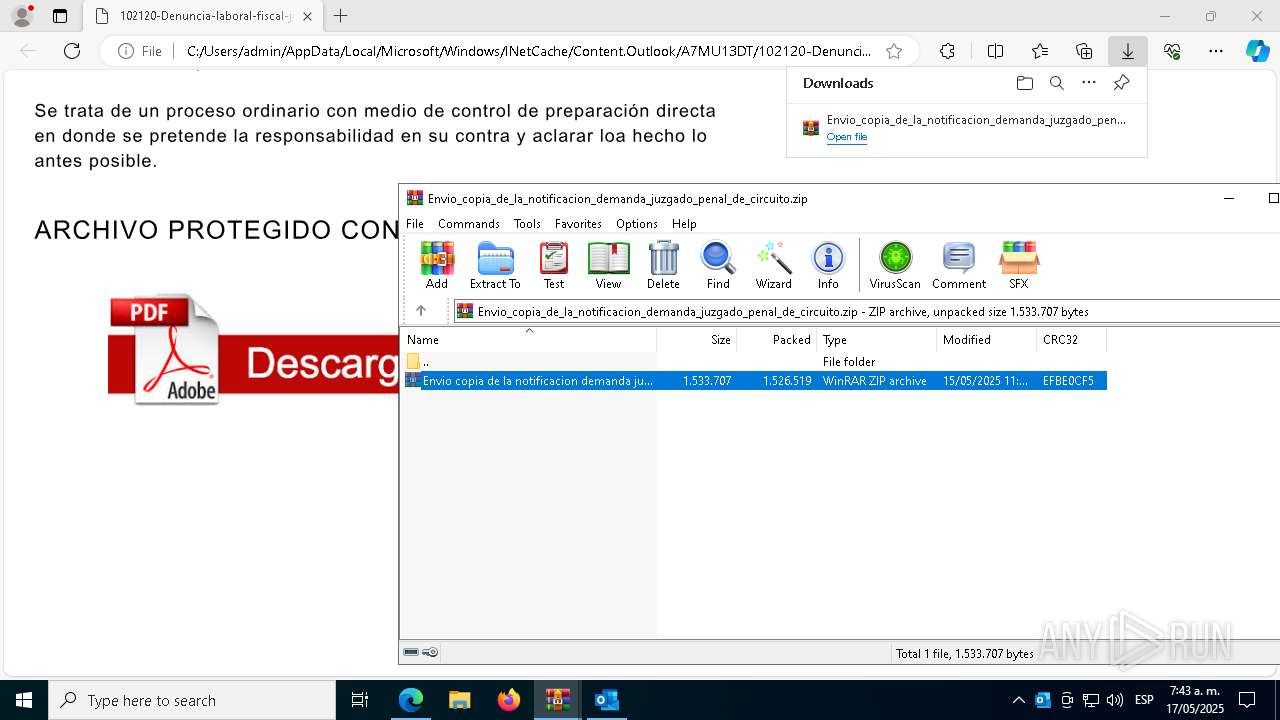Sort files by the Type column header

click(x=877, y=340)
